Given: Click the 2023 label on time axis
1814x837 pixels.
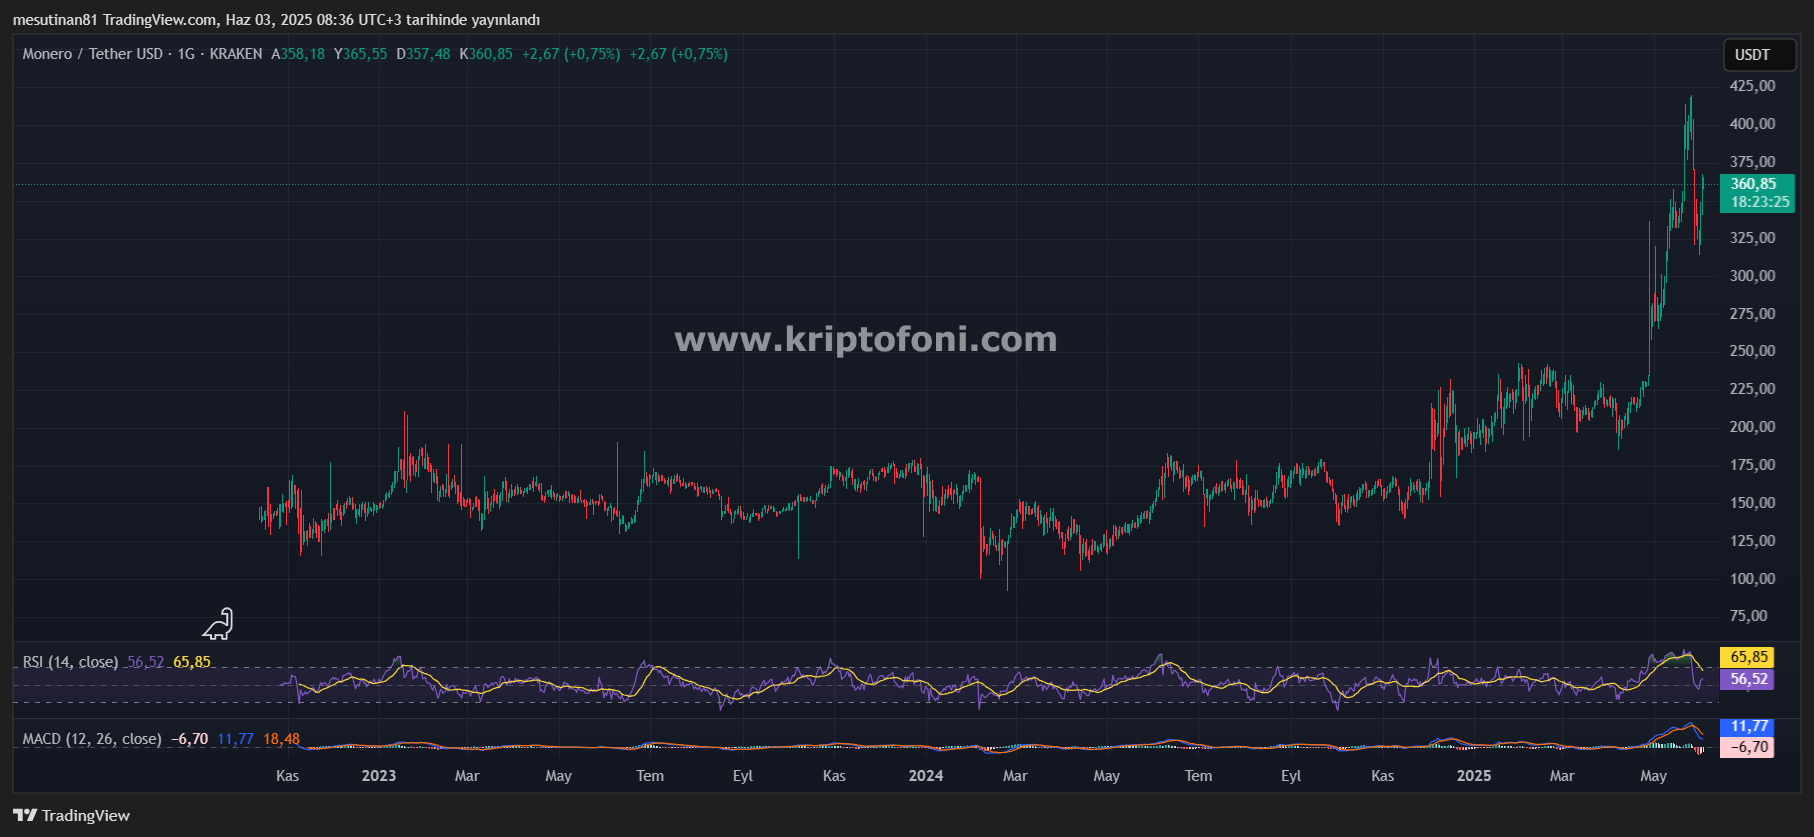Looking at the screenshot, I should point(379,776).
